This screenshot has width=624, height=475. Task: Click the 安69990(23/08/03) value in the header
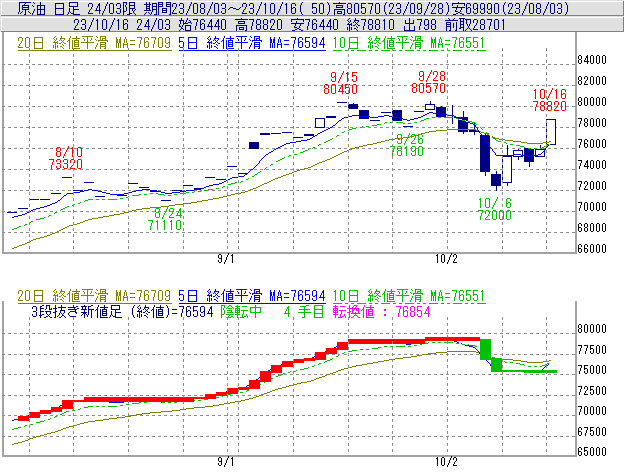(x=510, y=8)
